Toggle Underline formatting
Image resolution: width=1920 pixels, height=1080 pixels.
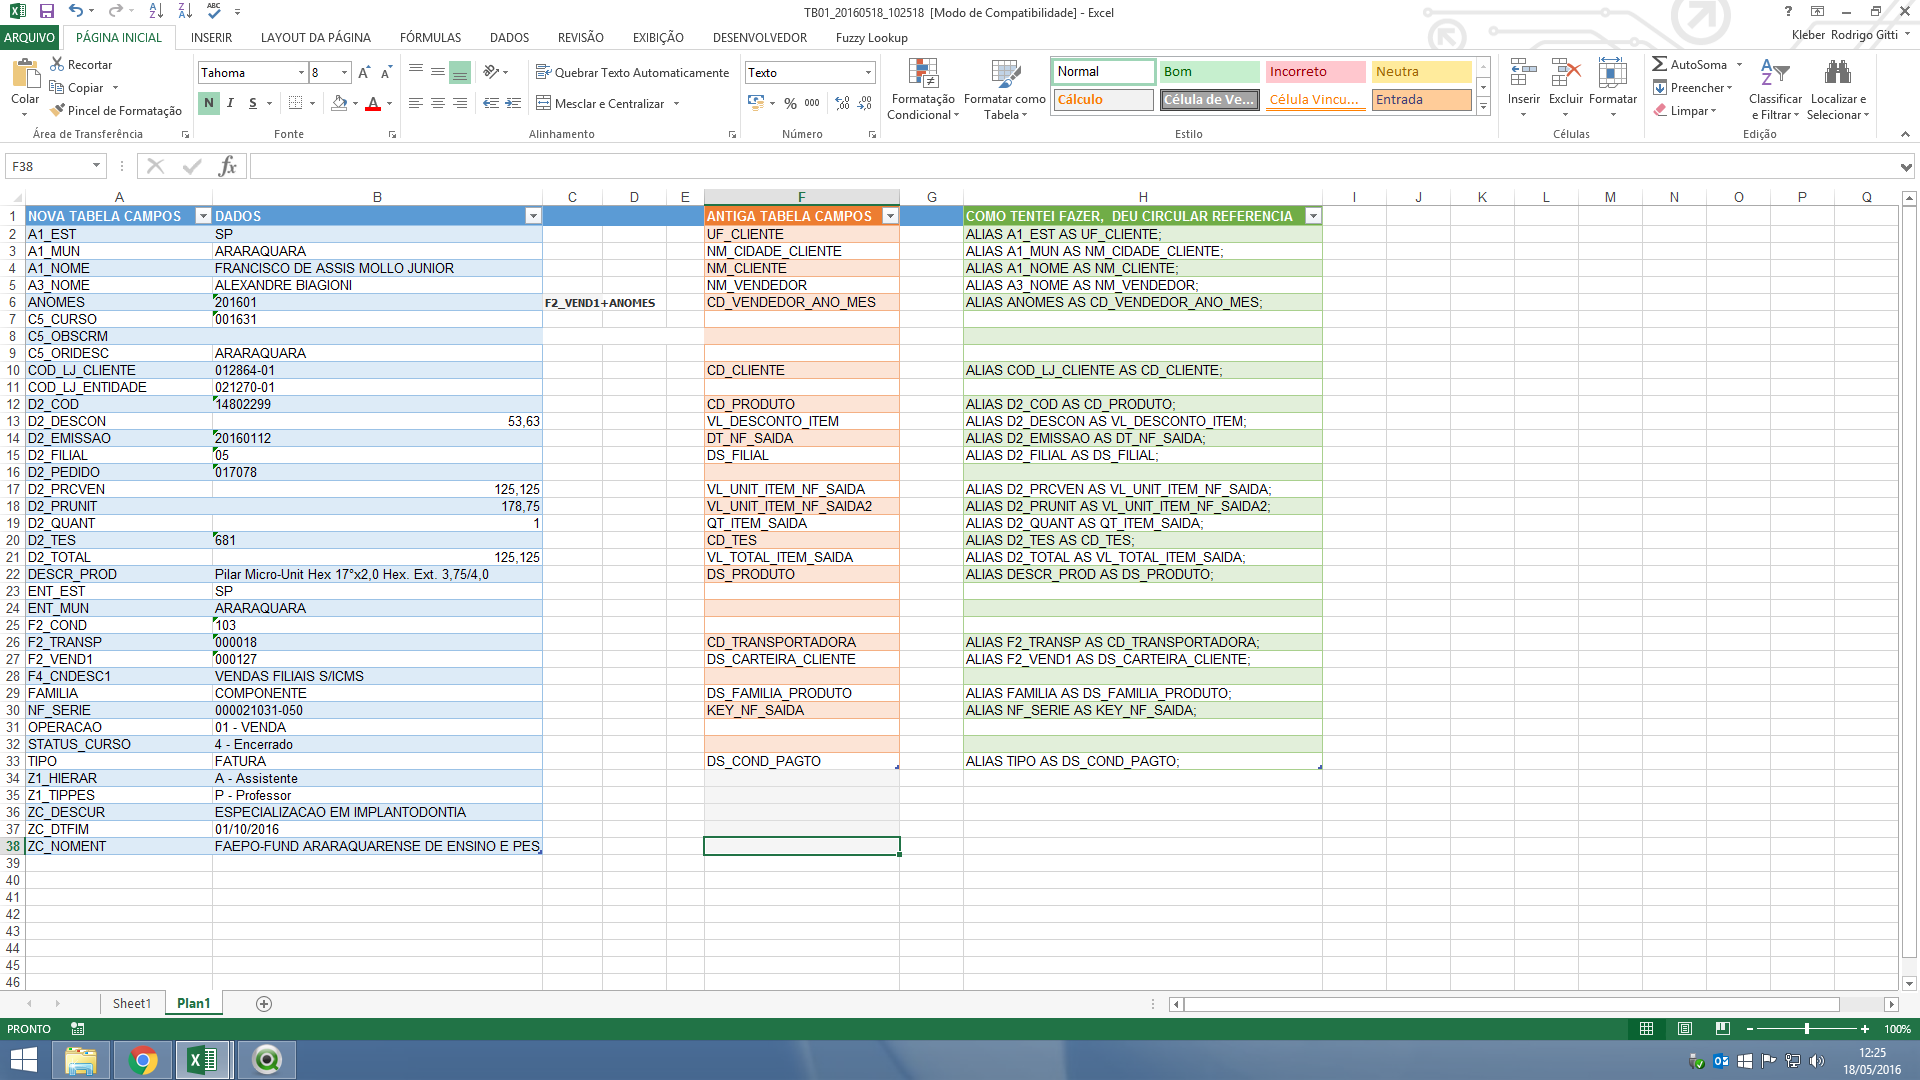[253, 103]
